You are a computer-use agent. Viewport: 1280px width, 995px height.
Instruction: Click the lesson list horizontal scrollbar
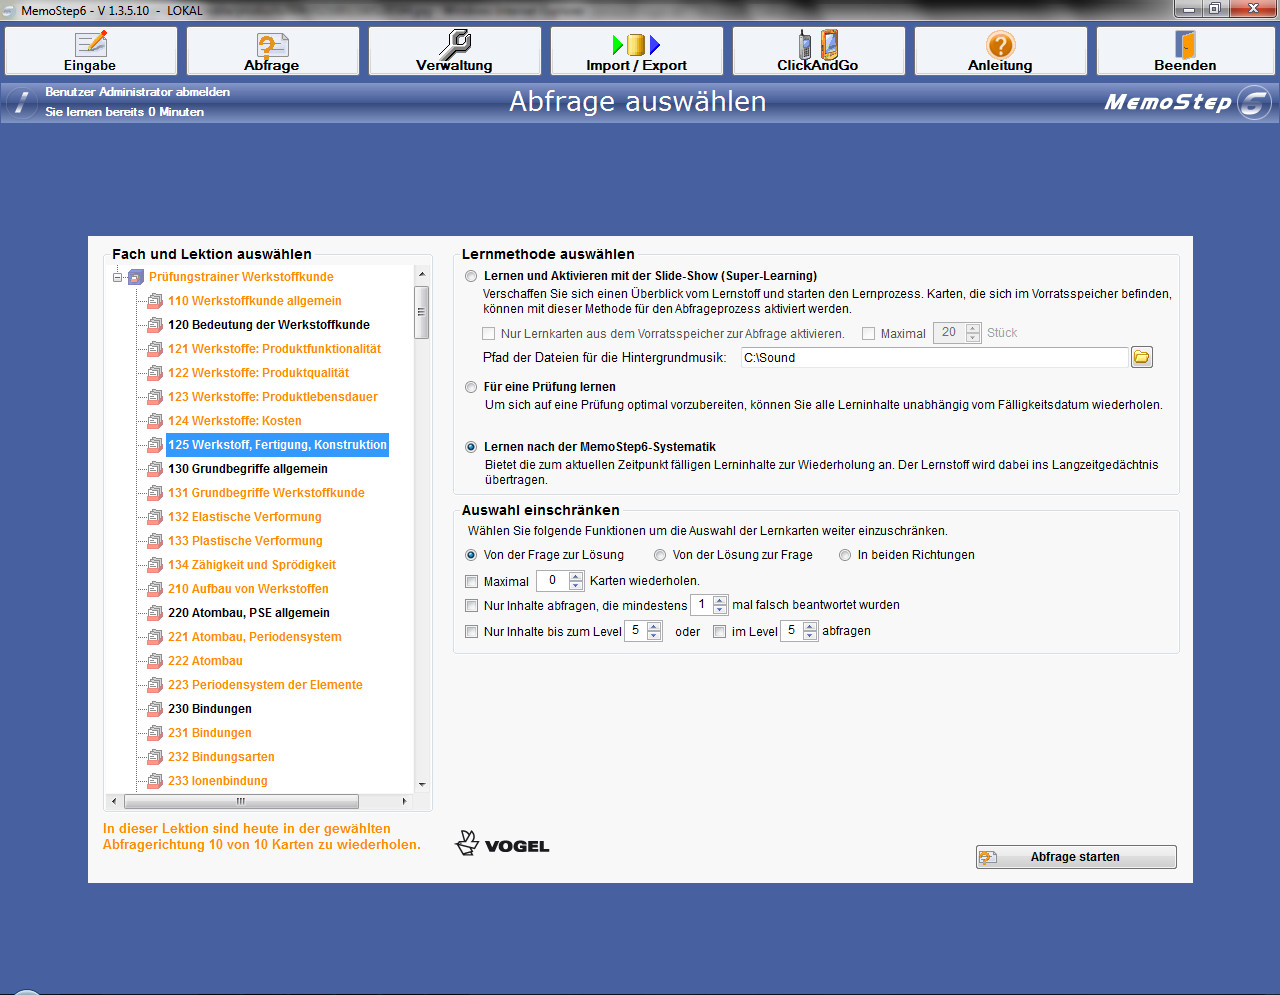240,801
